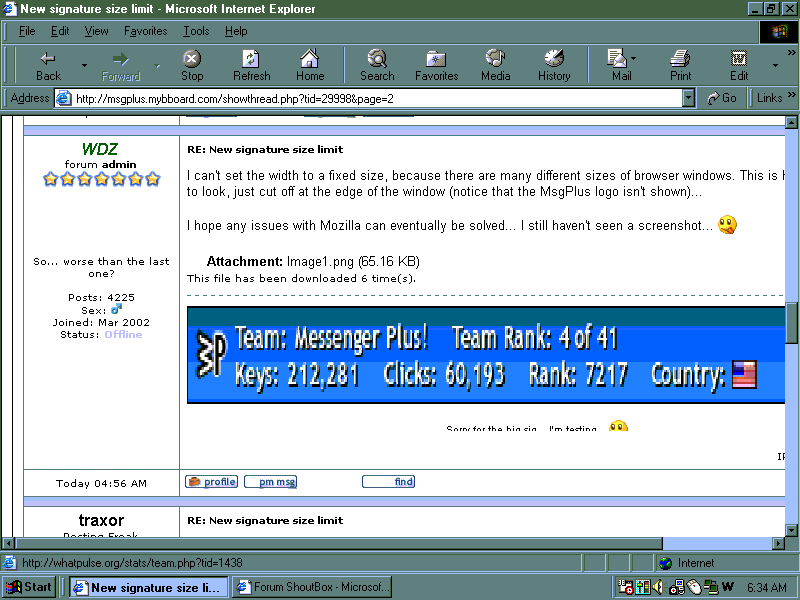Click the horizontal scrollbar right arrow

[779, 543]
